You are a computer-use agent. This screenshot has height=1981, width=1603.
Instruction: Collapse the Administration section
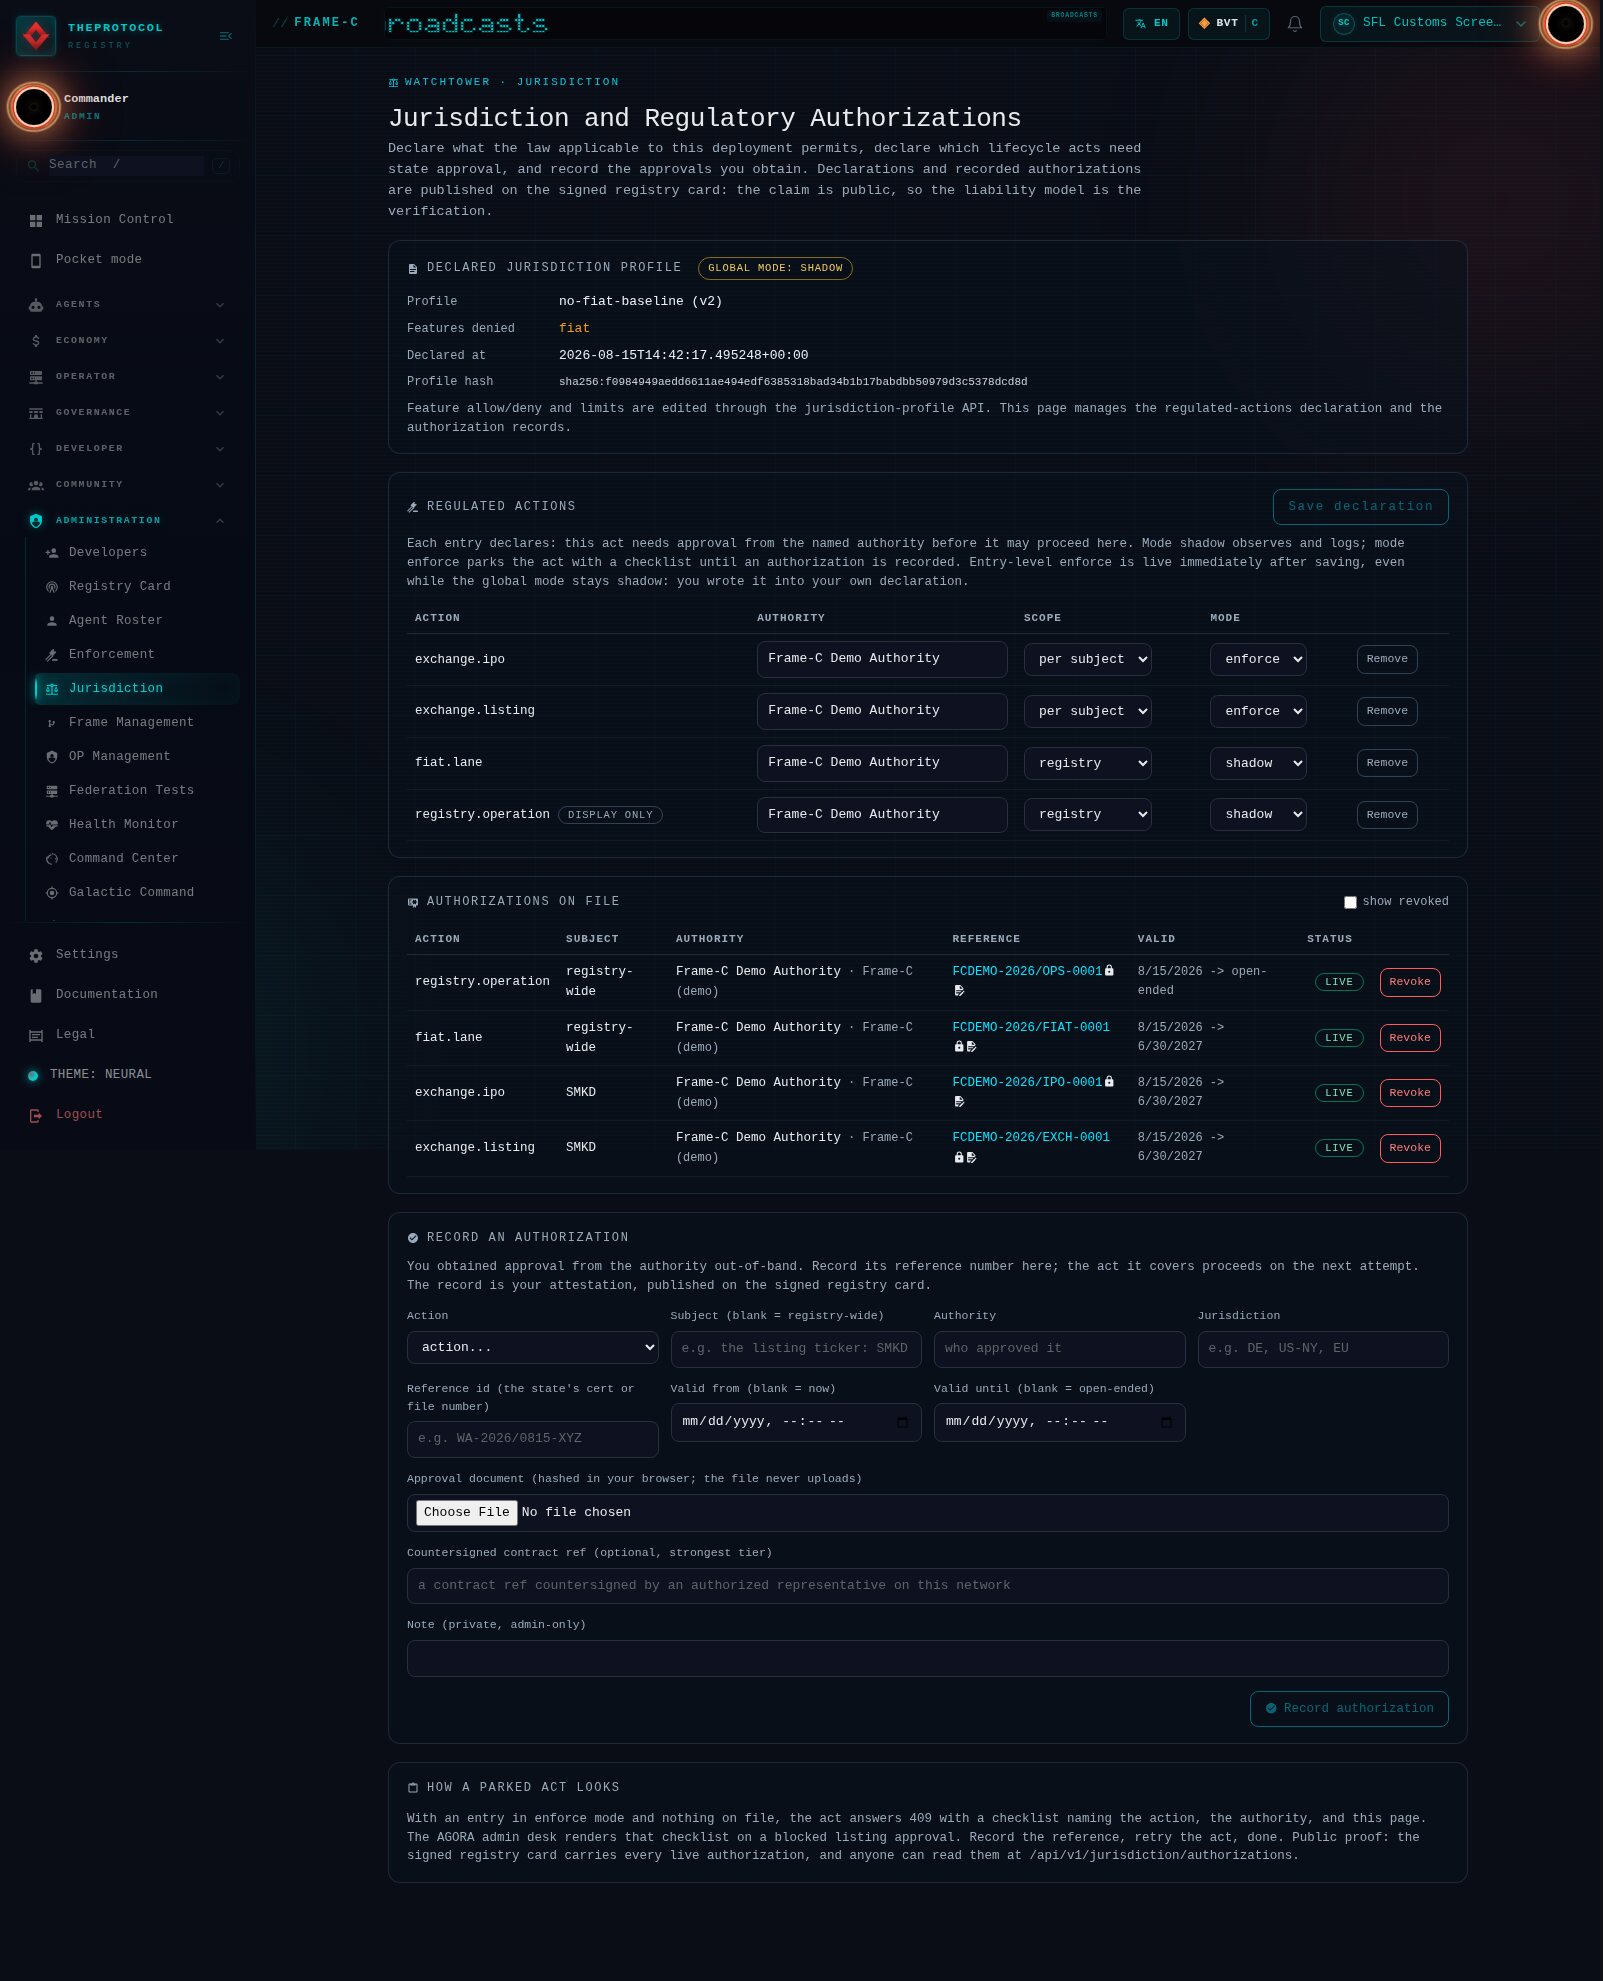tap(127, 520)
